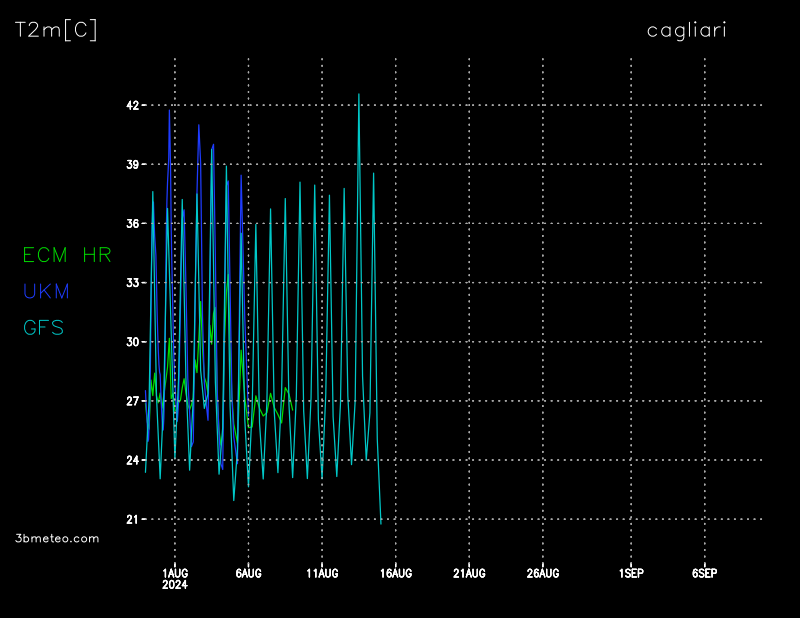The image size is (800, 618).
Task: Select the 6SEP date label
Action: [x=704, y=573]
